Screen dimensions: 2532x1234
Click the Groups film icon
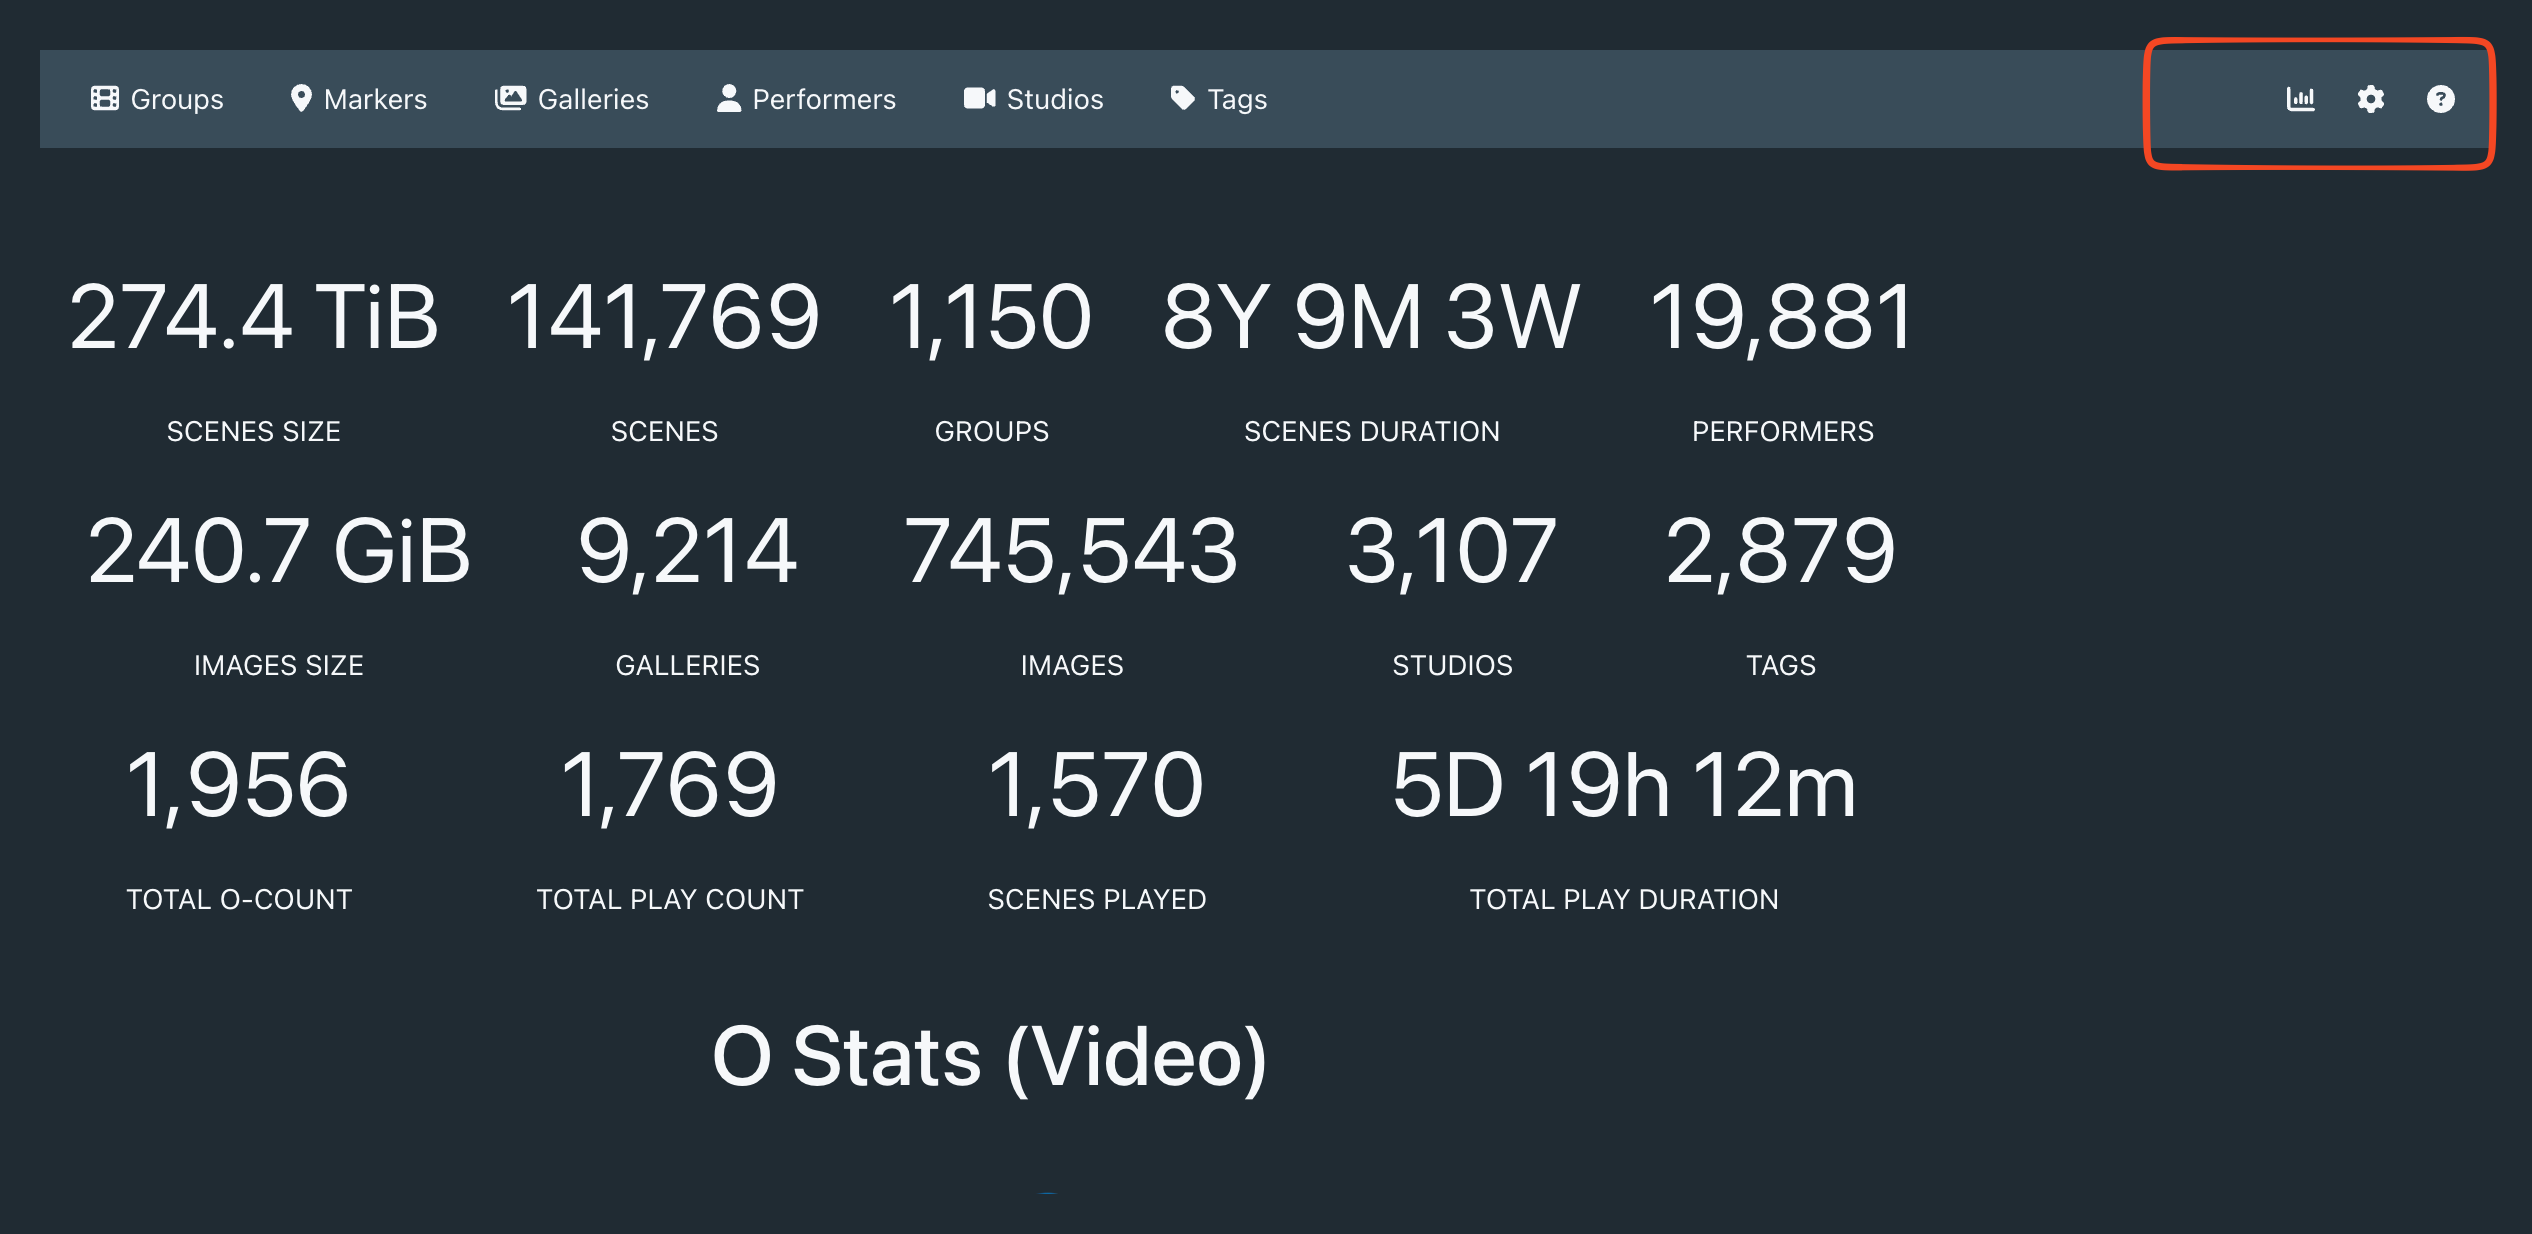pyautogui.click(x=104, y=98)
